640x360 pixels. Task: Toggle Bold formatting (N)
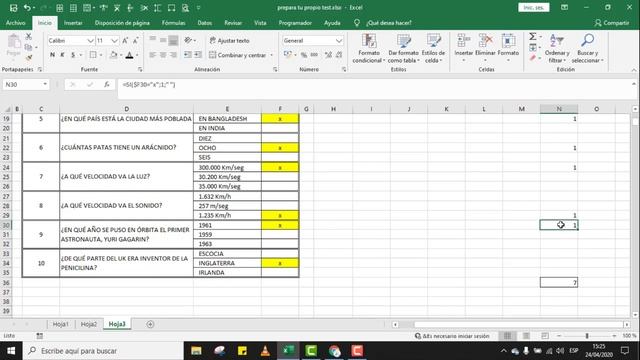pyautogui.click(x=52, y=55)
